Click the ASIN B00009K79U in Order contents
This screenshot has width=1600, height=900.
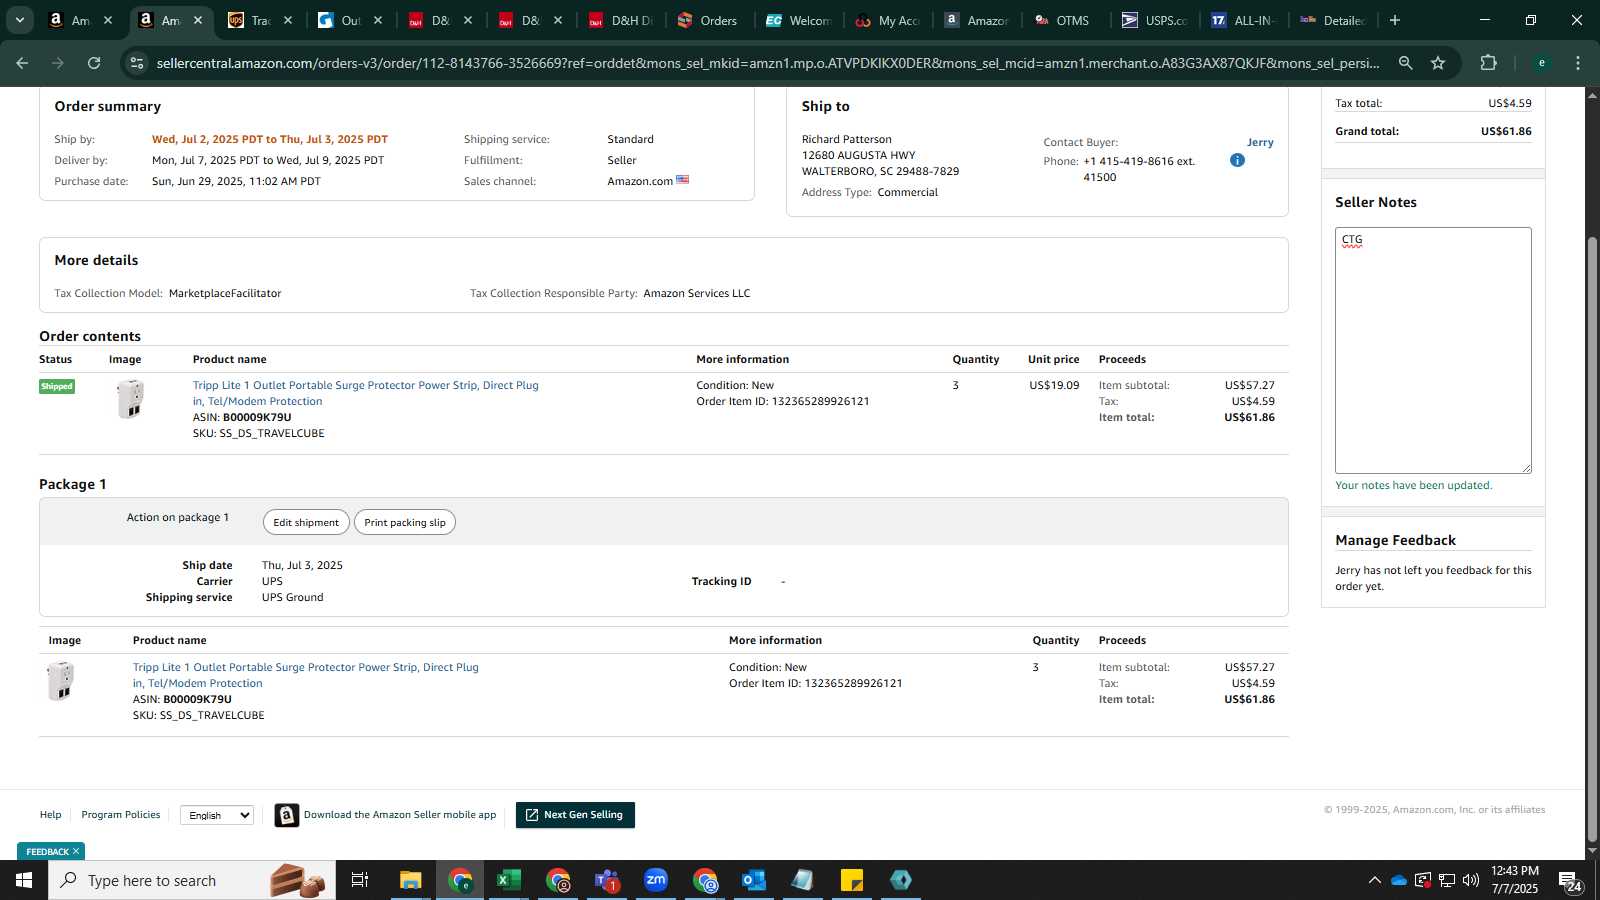pyautogui.click(x=257, y=417)
